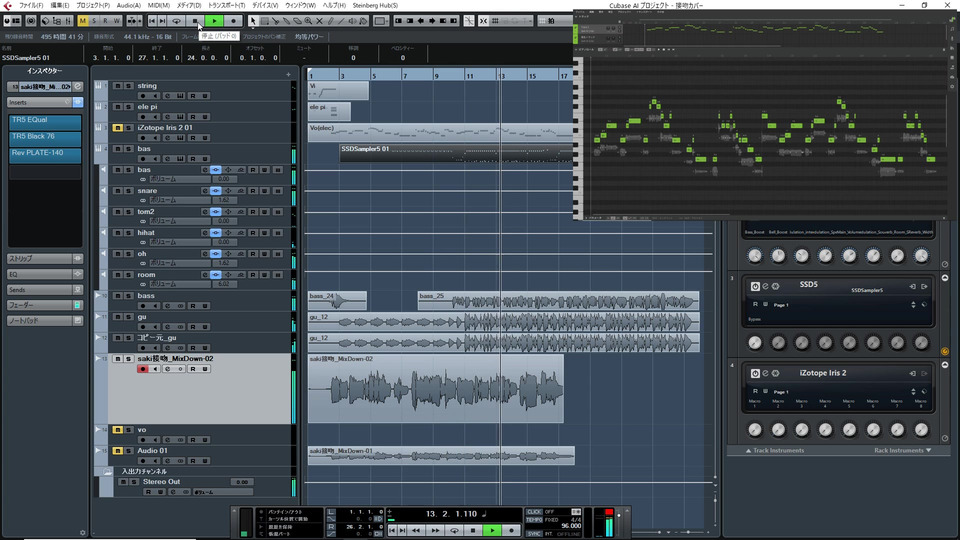The image size is (960, 540).
Task: Select the Object Selection arrow tool
Action: [253, 21]
